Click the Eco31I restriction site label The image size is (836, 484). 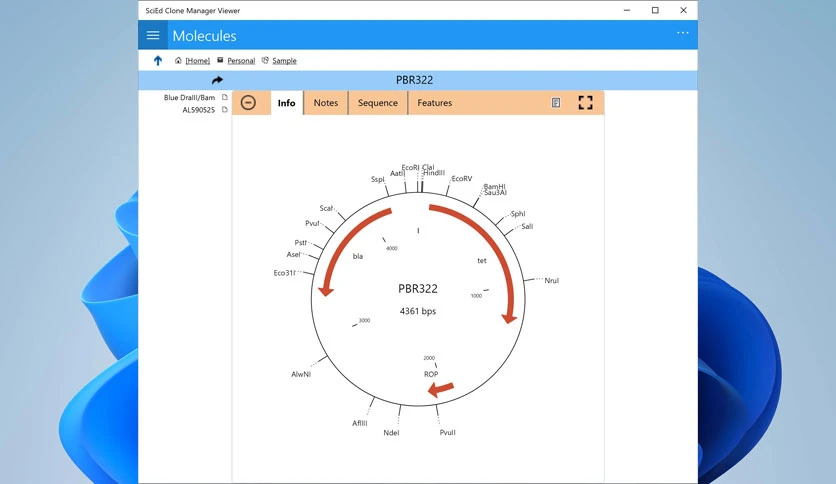(x=284, y=273)
